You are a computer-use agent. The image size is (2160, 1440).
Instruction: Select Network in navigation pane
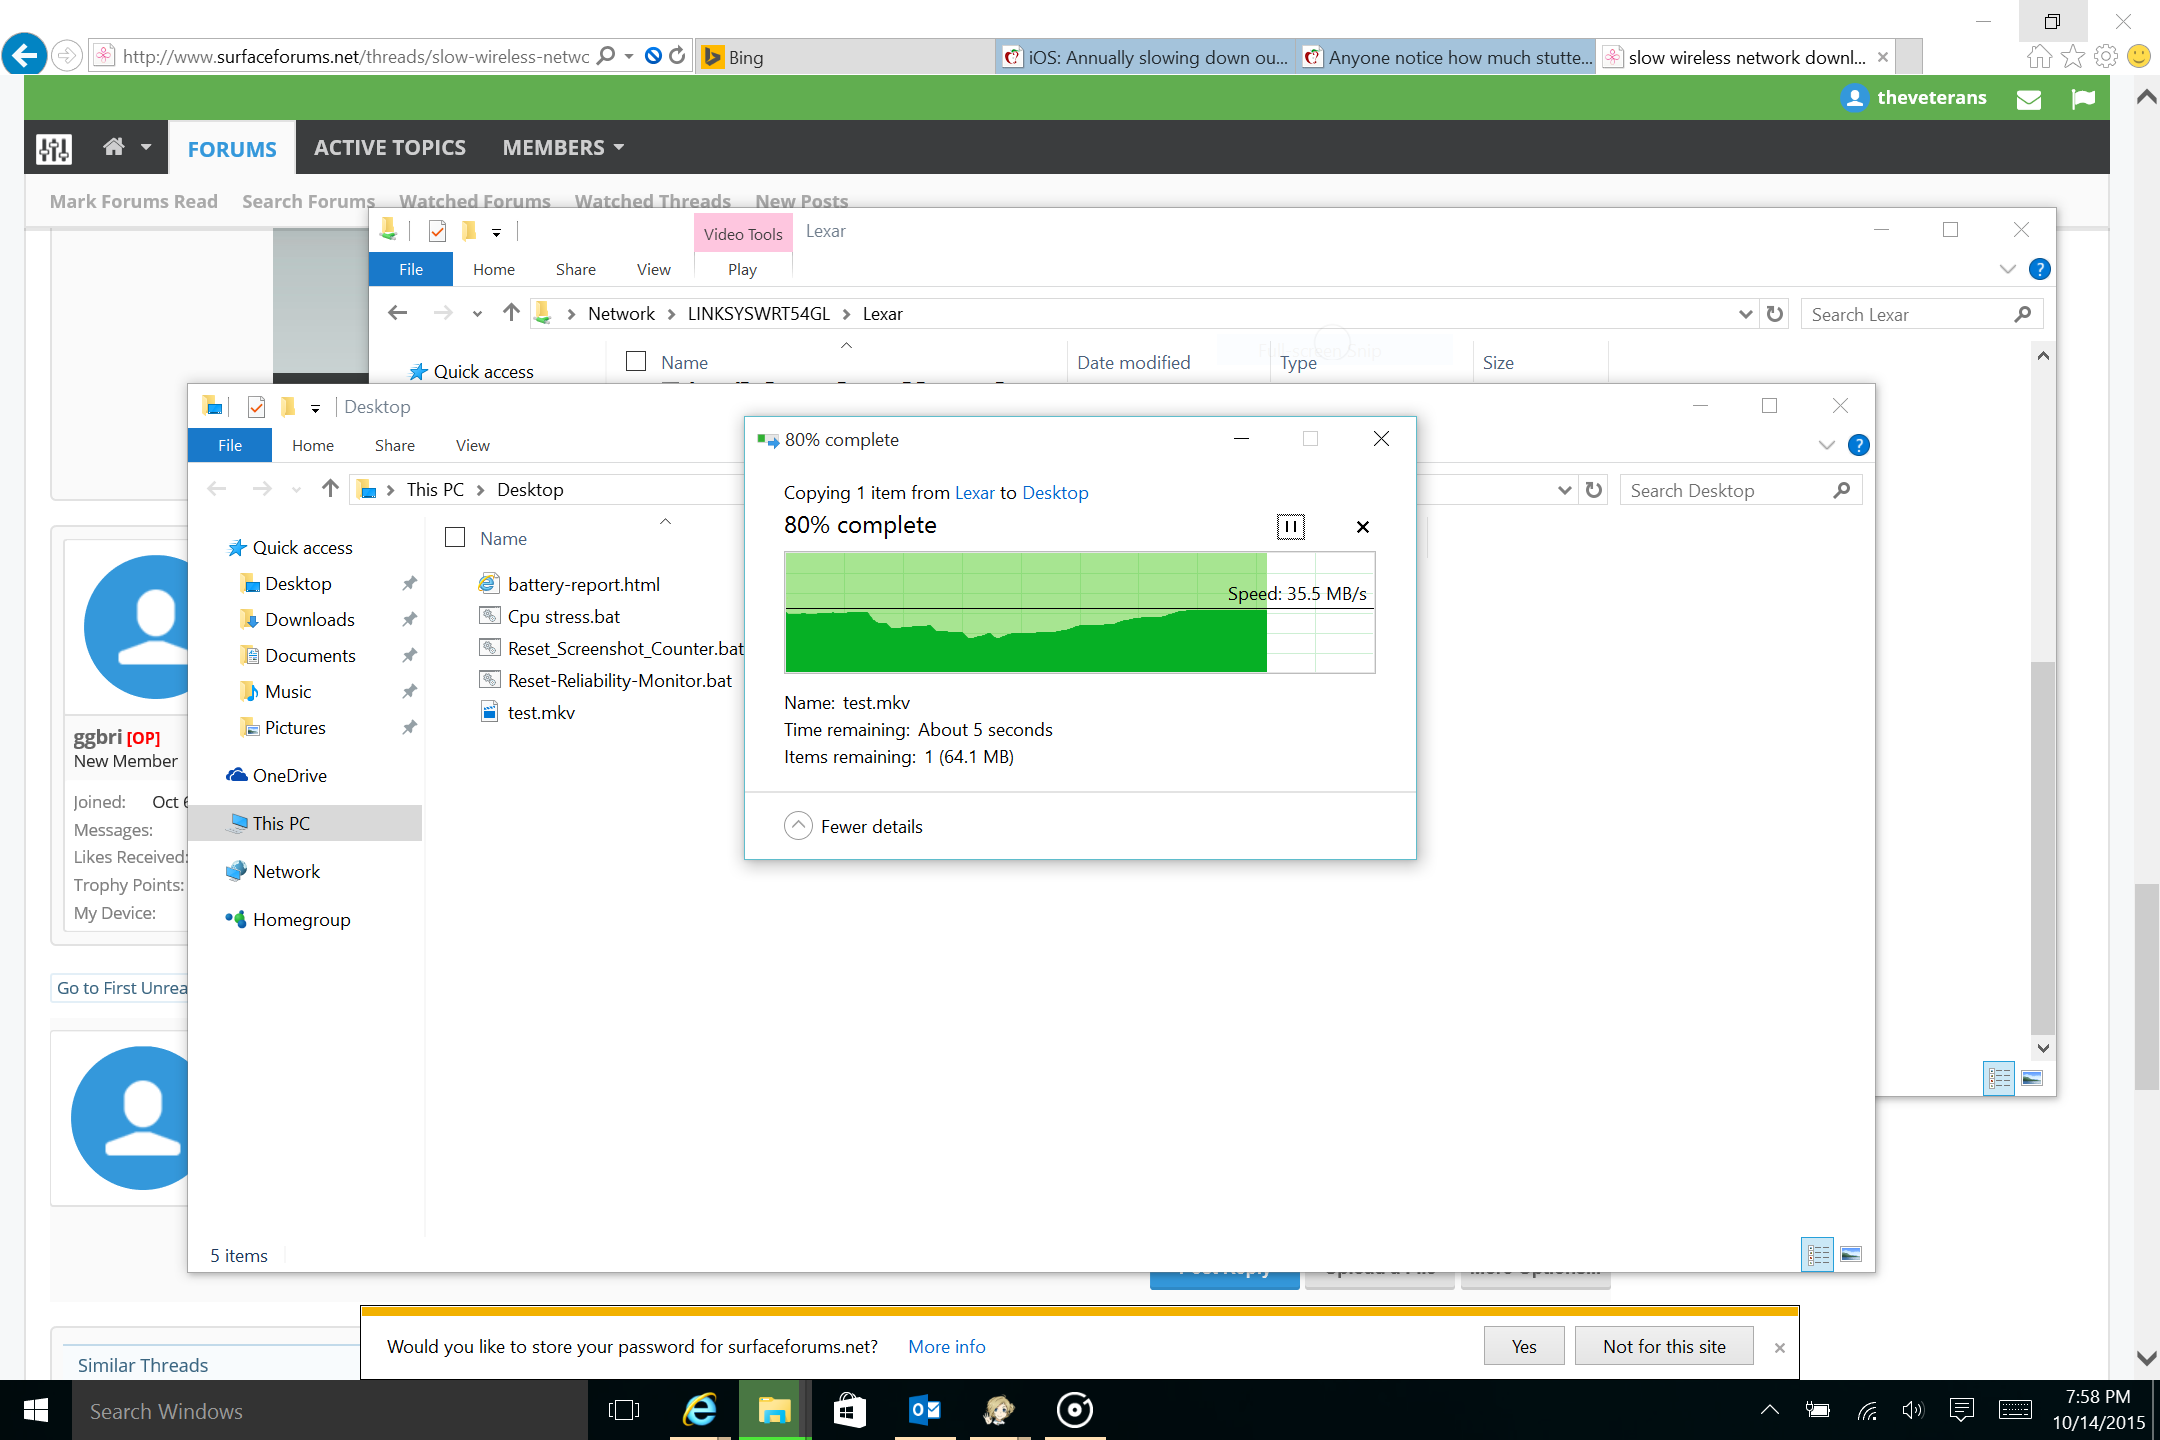click(x=286, y=871)
